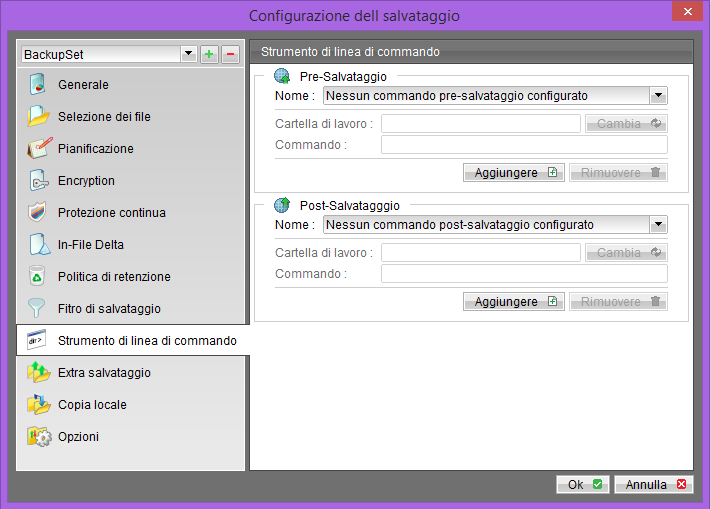711x509 pixels.
Task: Open Politica di retenzione section
Action: [131, 276]
